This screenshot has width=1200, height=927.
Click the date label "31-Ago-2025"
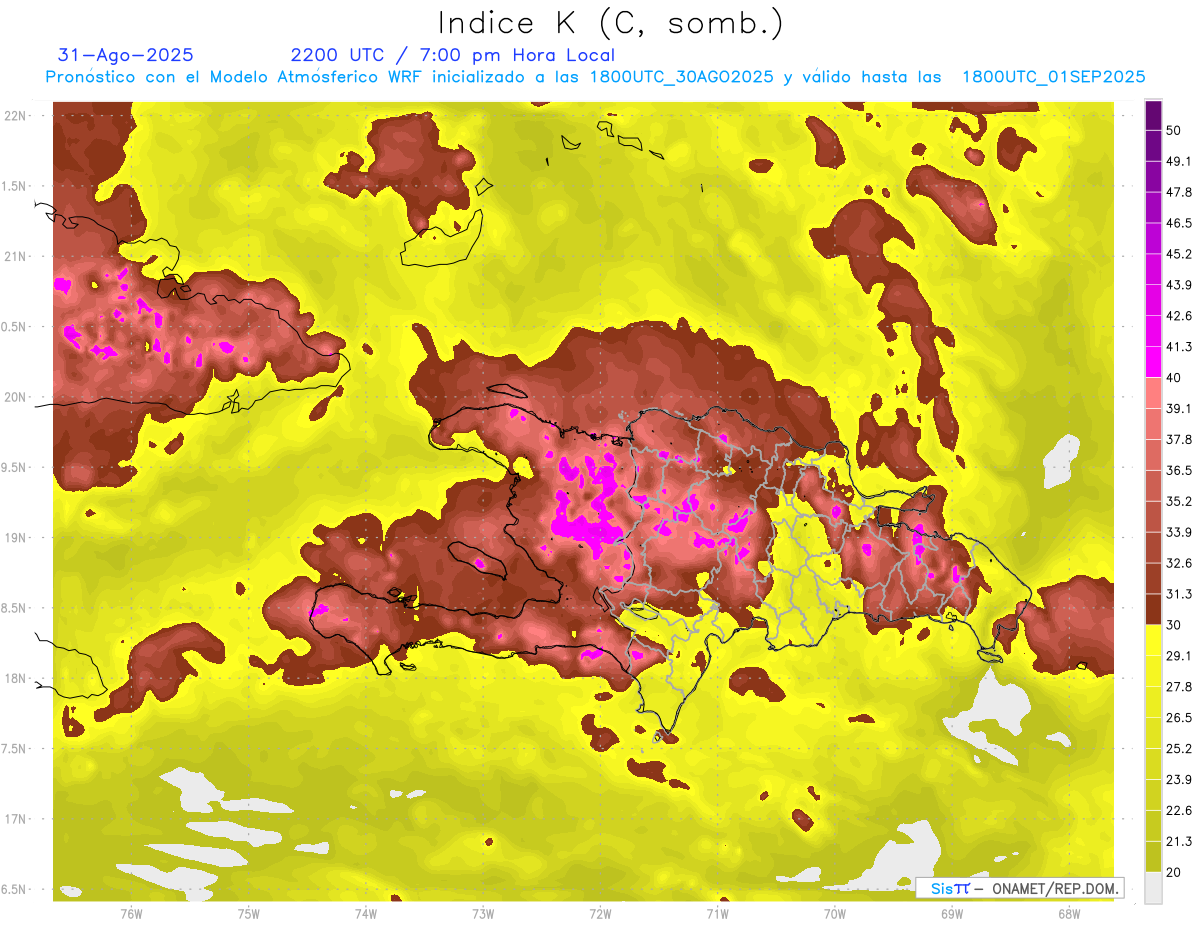126,55
